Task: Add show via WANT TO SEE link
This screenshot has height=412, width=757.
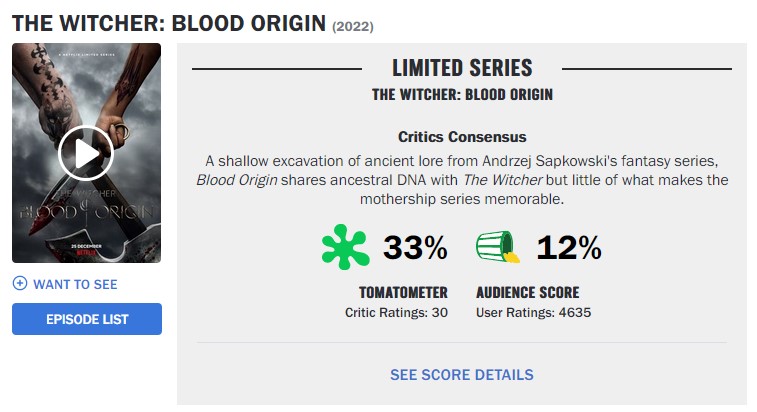Action: coord(75,284)
